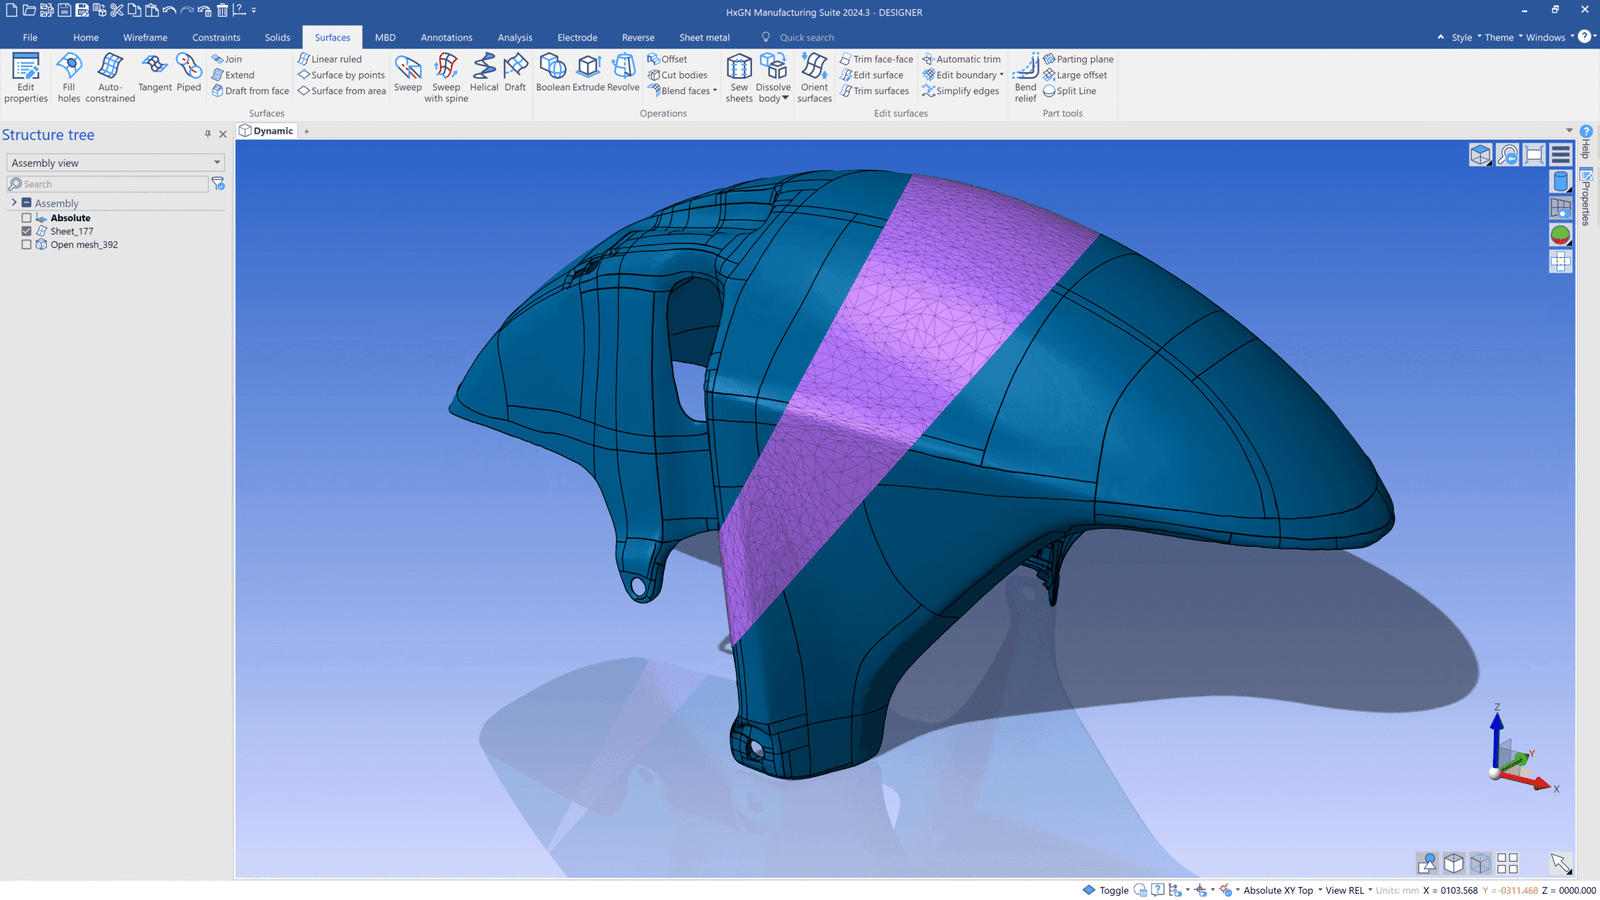
Task: Select the Revolve tool
Action: [624, 75]
